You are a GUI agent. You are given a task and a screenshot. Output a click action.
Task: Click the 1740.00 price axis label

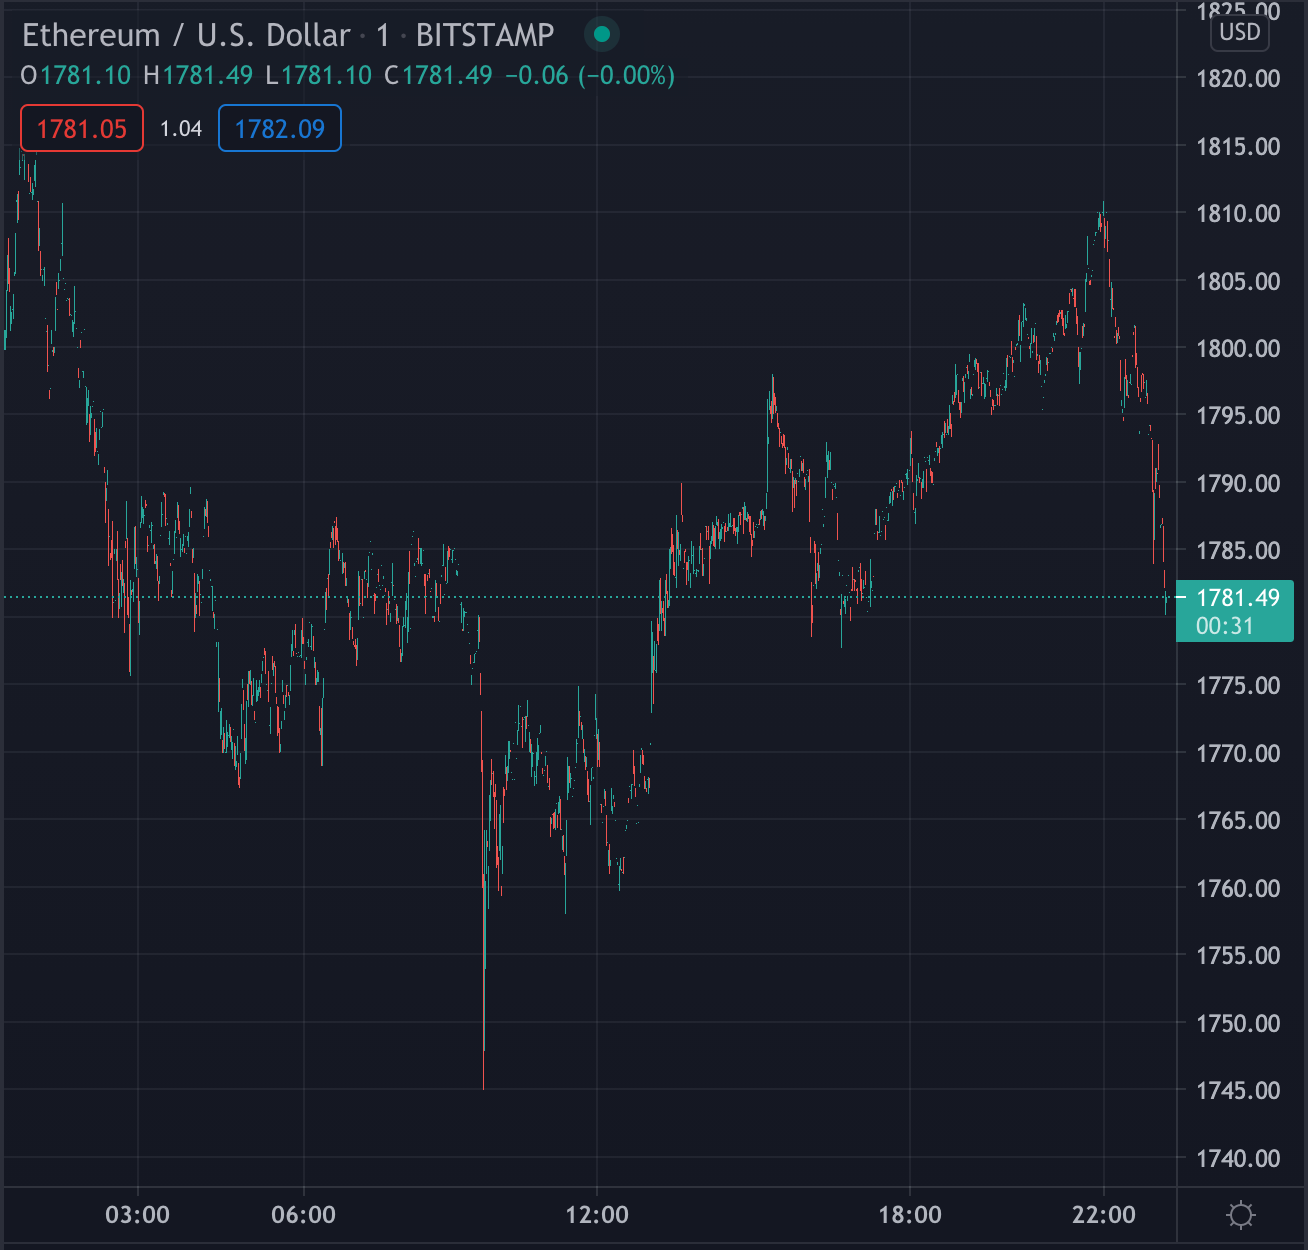click(x=1238, y=1158)
